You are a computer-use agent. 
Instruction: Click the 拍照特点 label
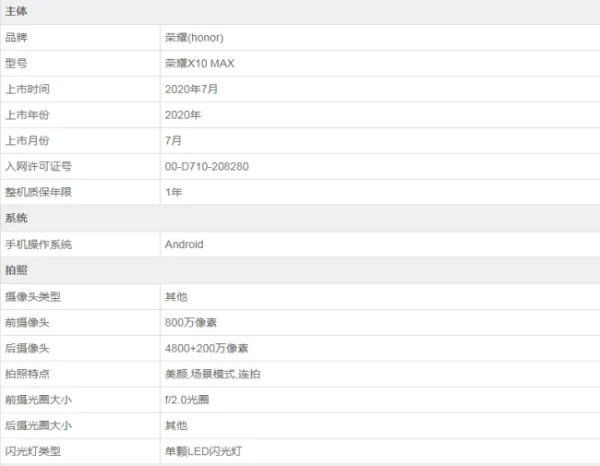[27, 374]
